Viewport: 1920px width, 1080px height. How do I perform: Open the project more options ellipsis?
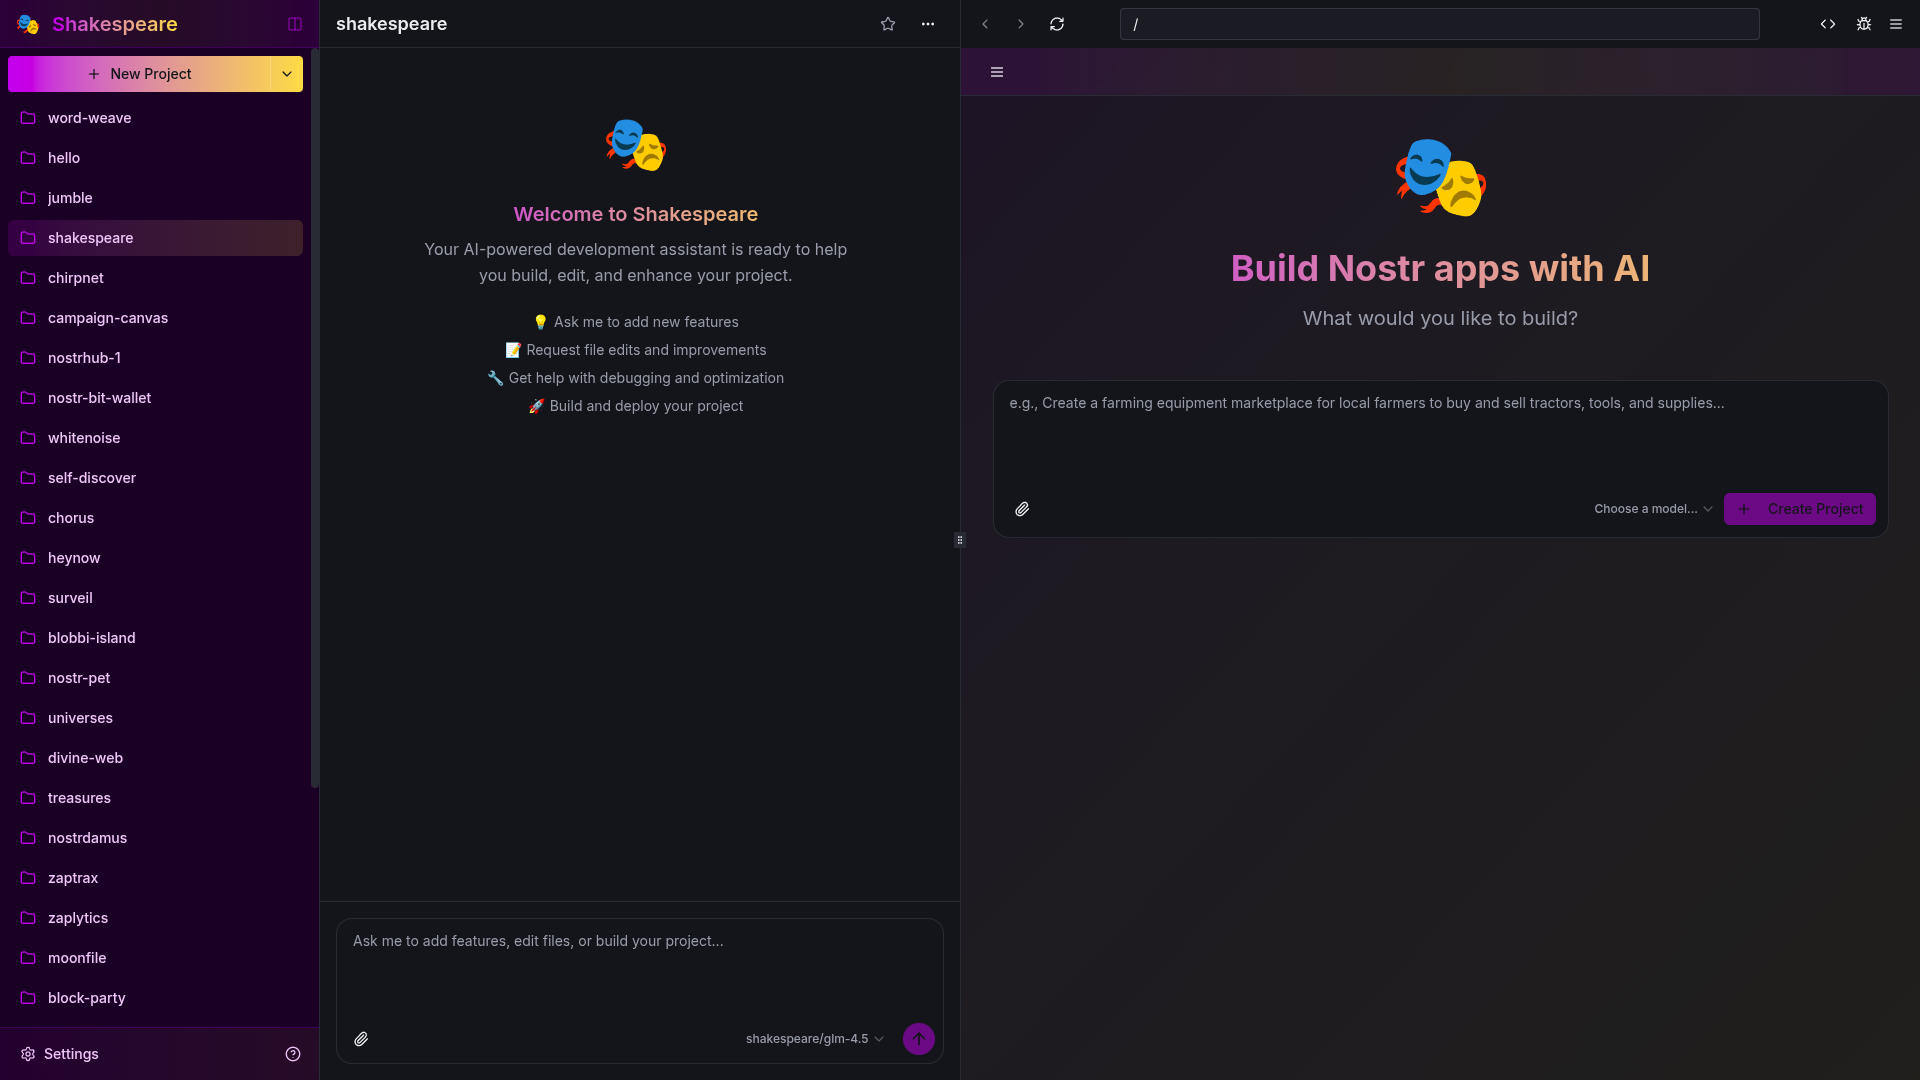[928, 24]
